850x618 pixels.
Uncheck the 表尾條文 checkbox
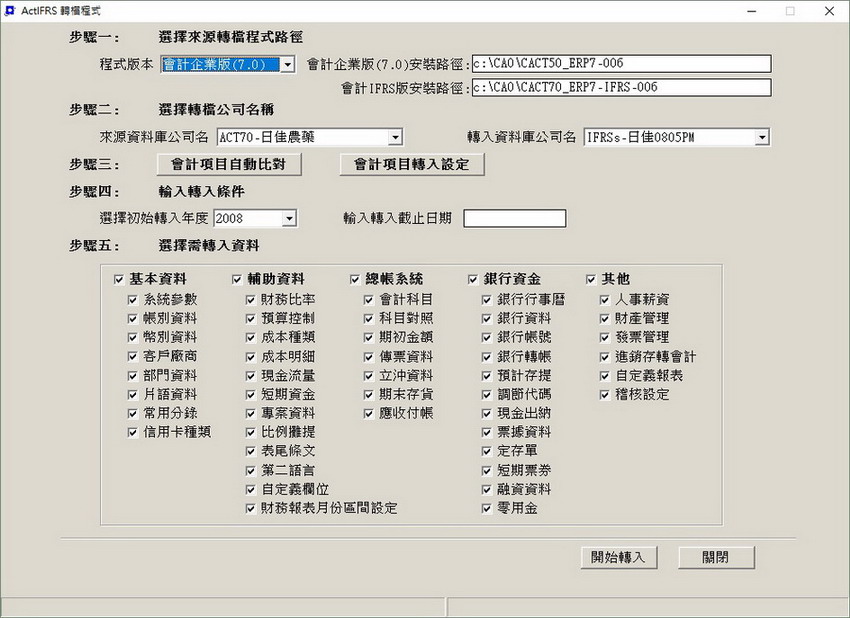coord(250,451)
